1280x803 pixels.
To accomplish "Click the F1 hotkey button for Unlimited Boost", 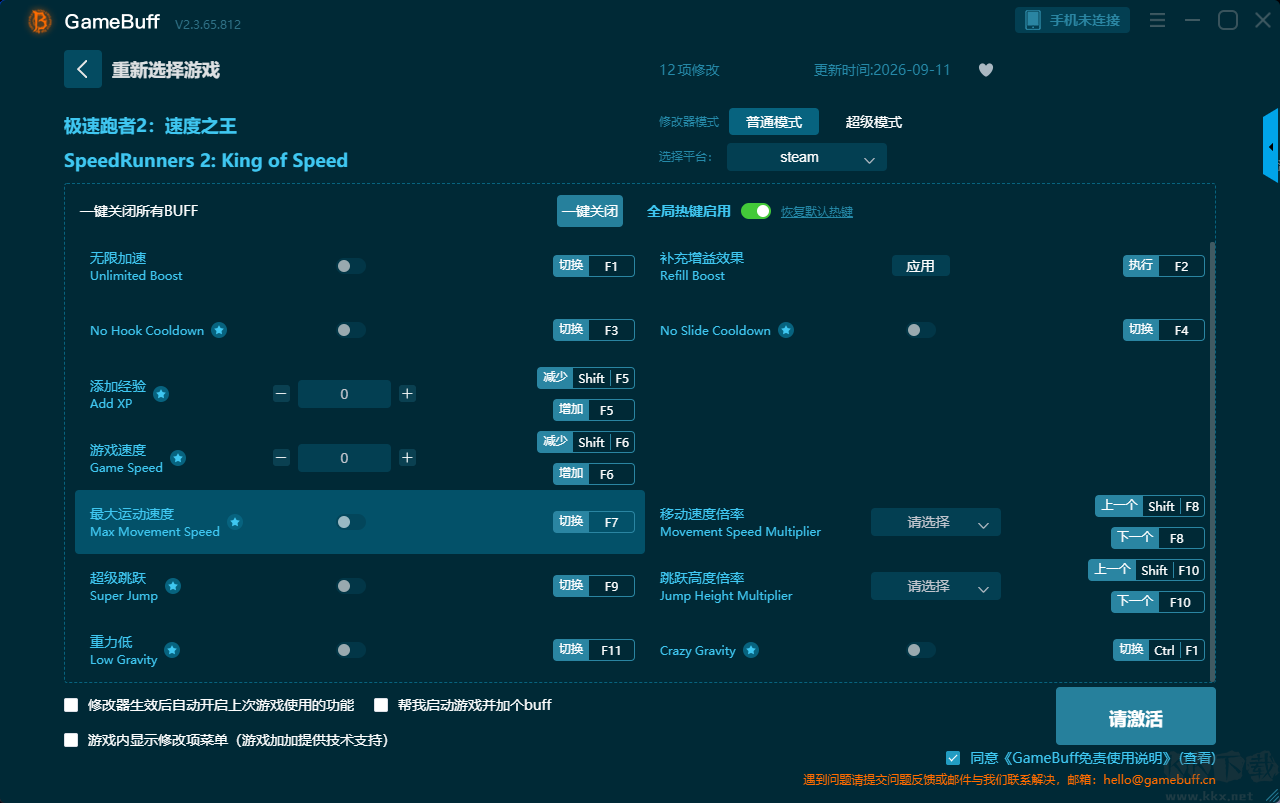I will coord(594,266).
